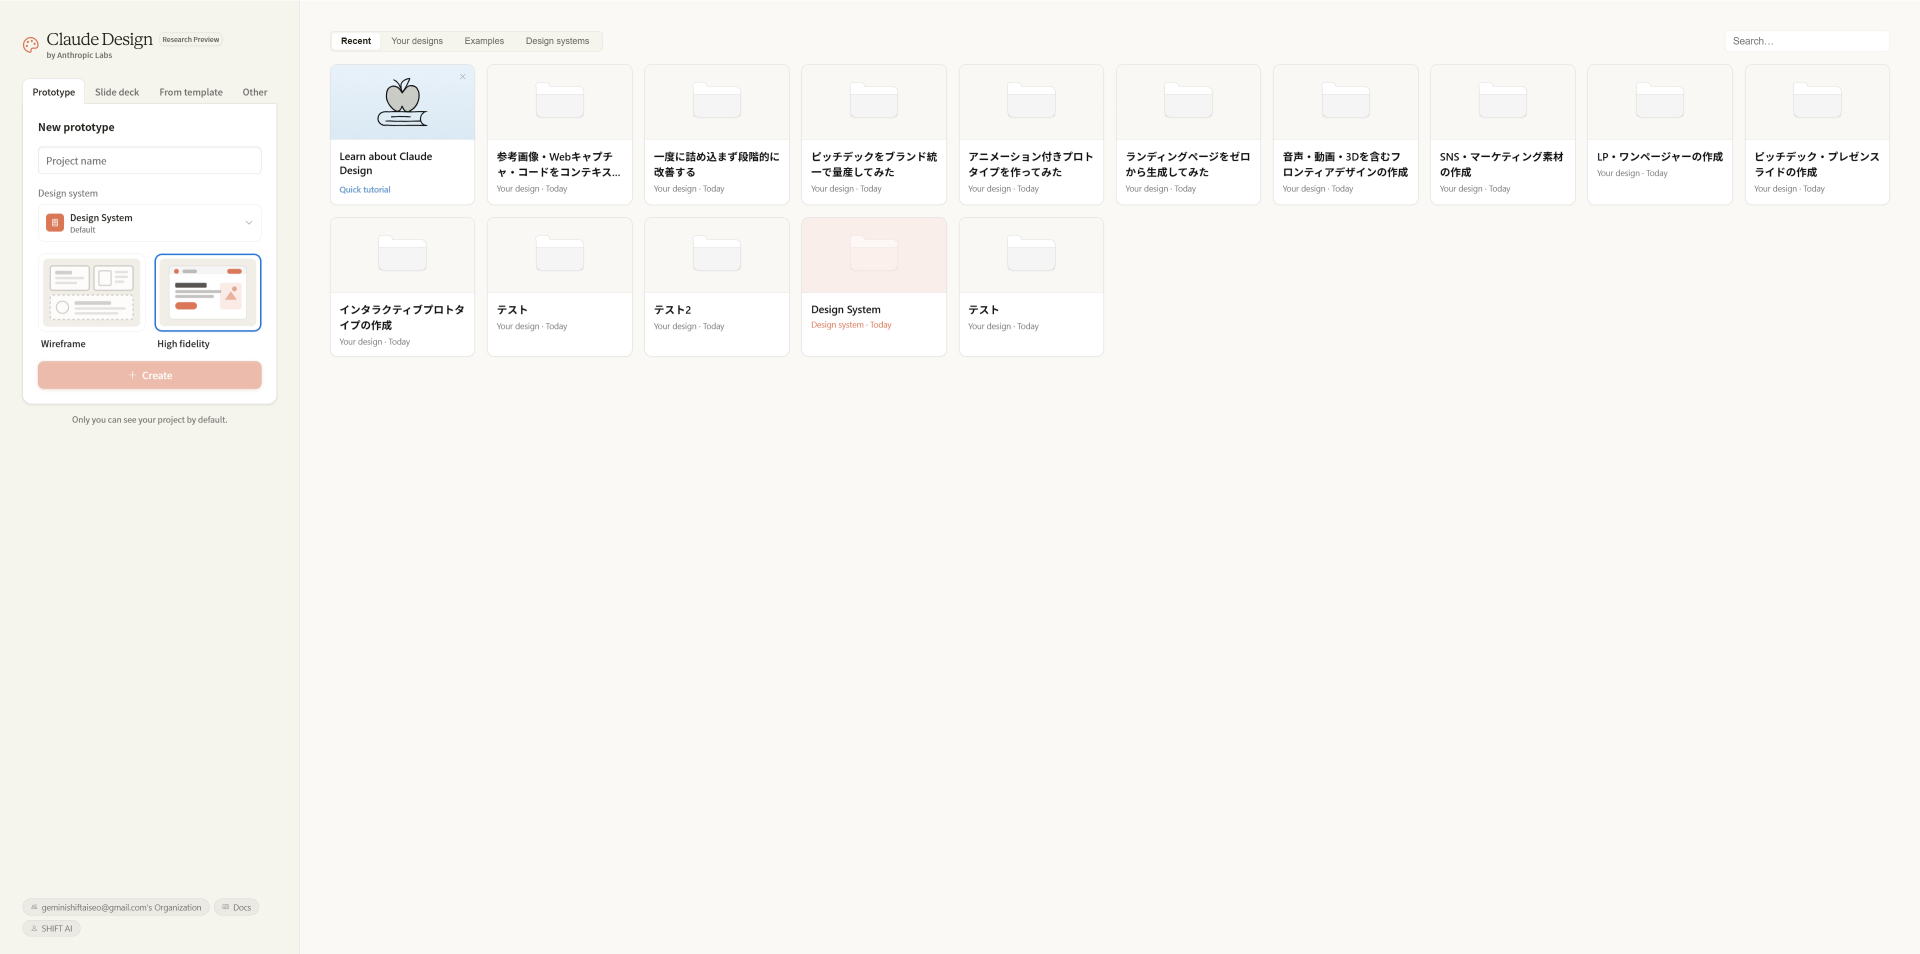Open the SNS・マーケティング素材の作成 folder icon
This screenshot has width=1920, height=954.
click(1502, 101)
